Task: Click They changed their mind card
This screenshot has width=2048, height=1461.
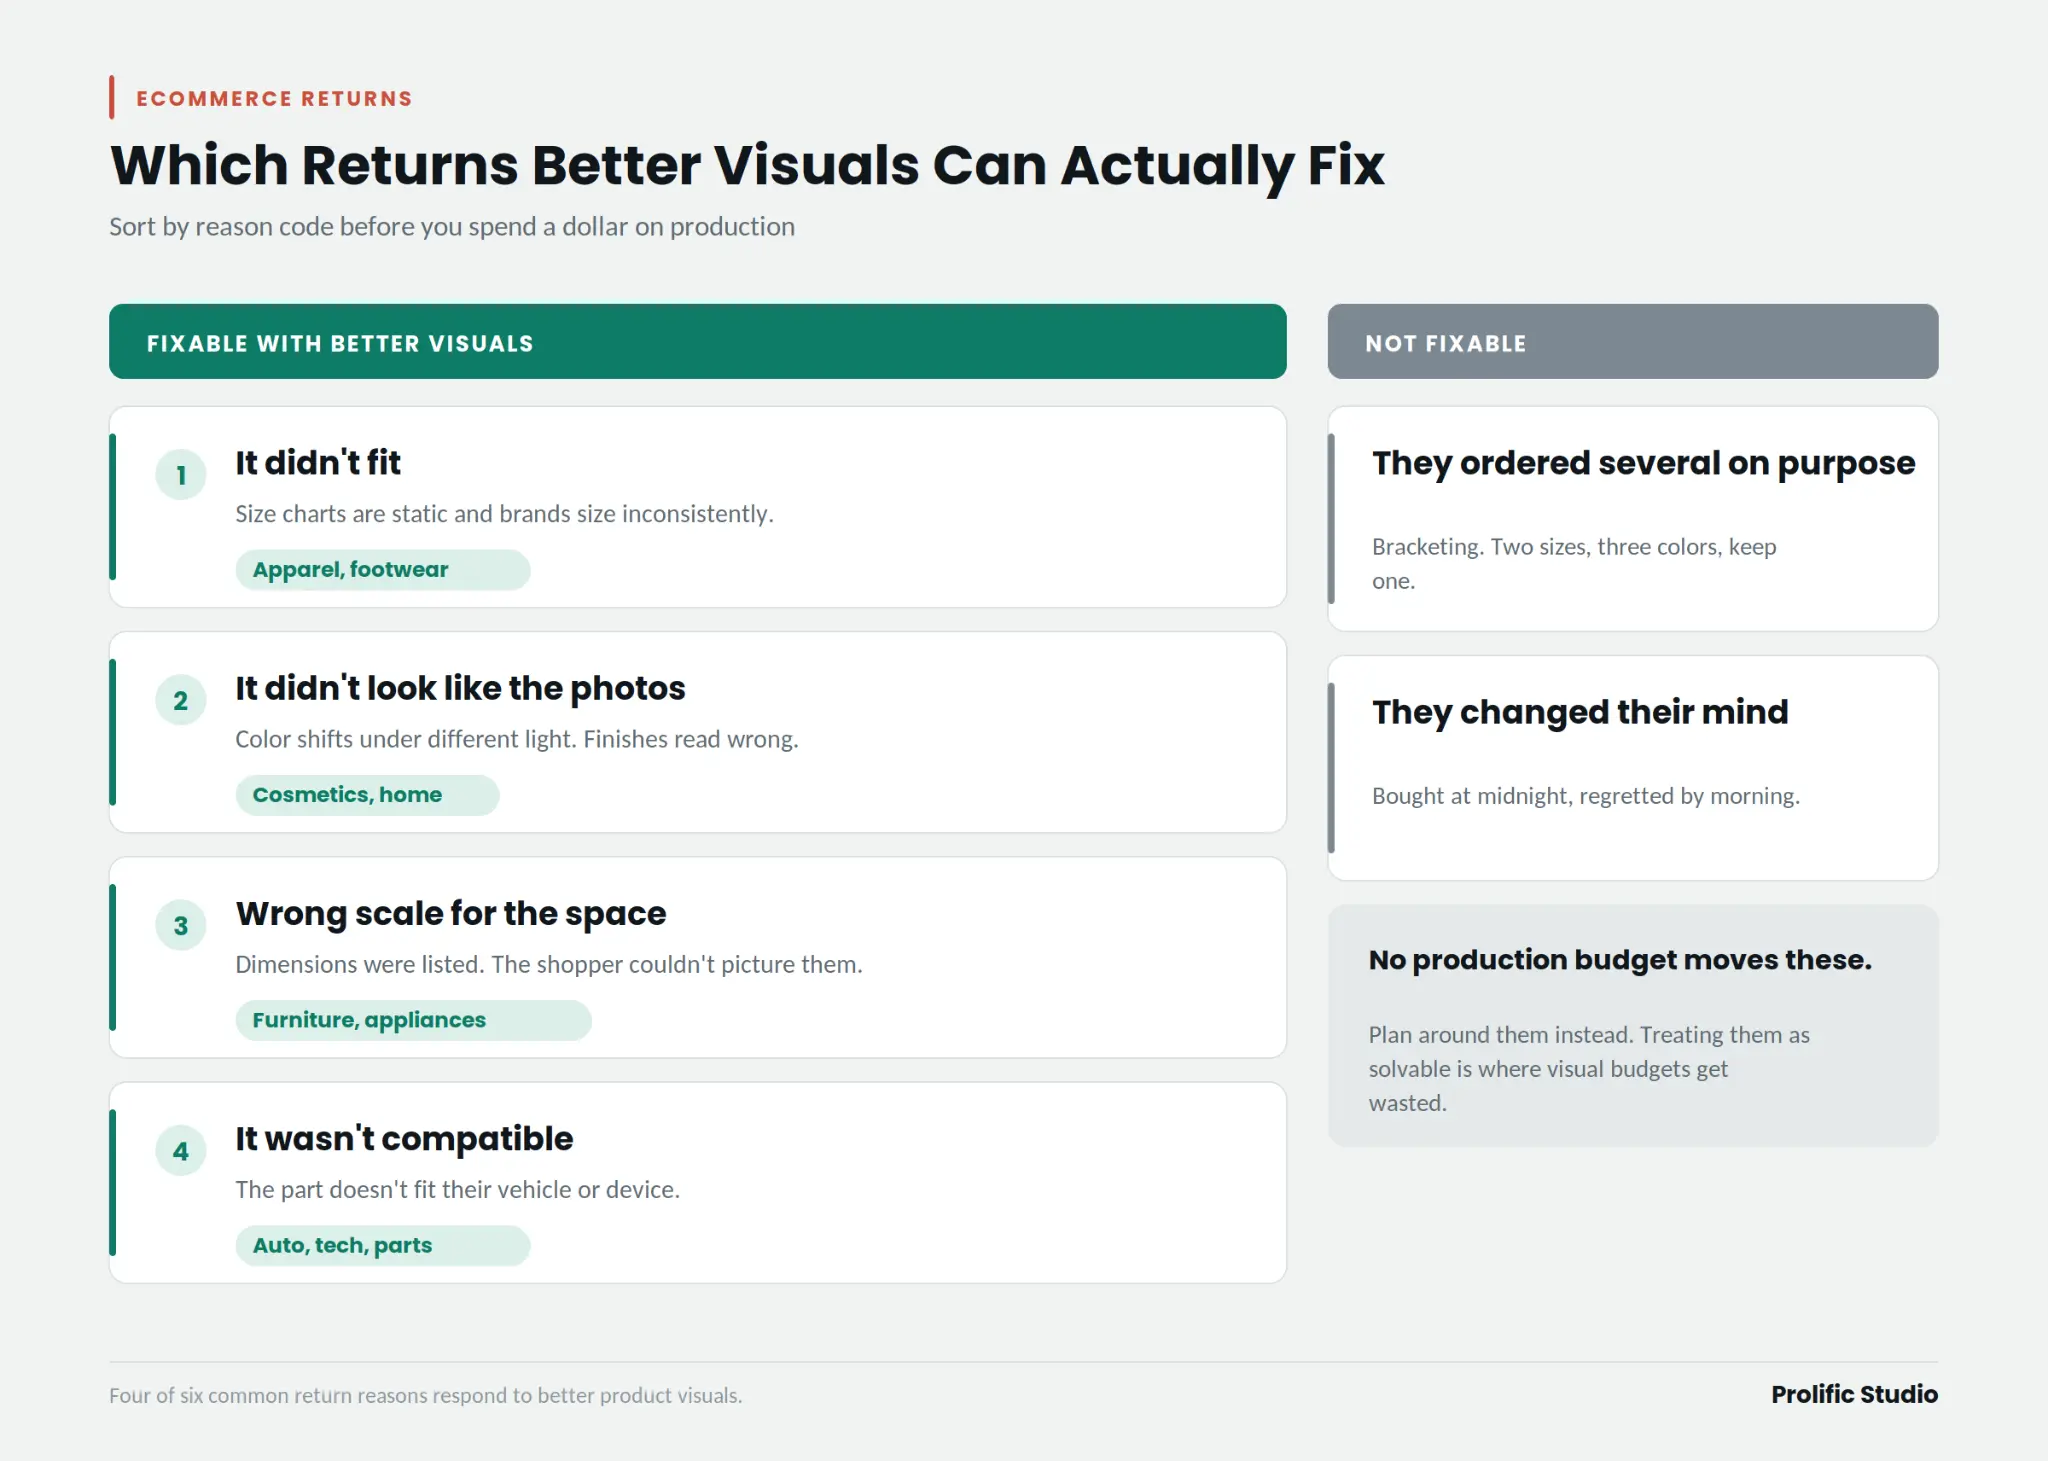Action: coord(1633,768)
